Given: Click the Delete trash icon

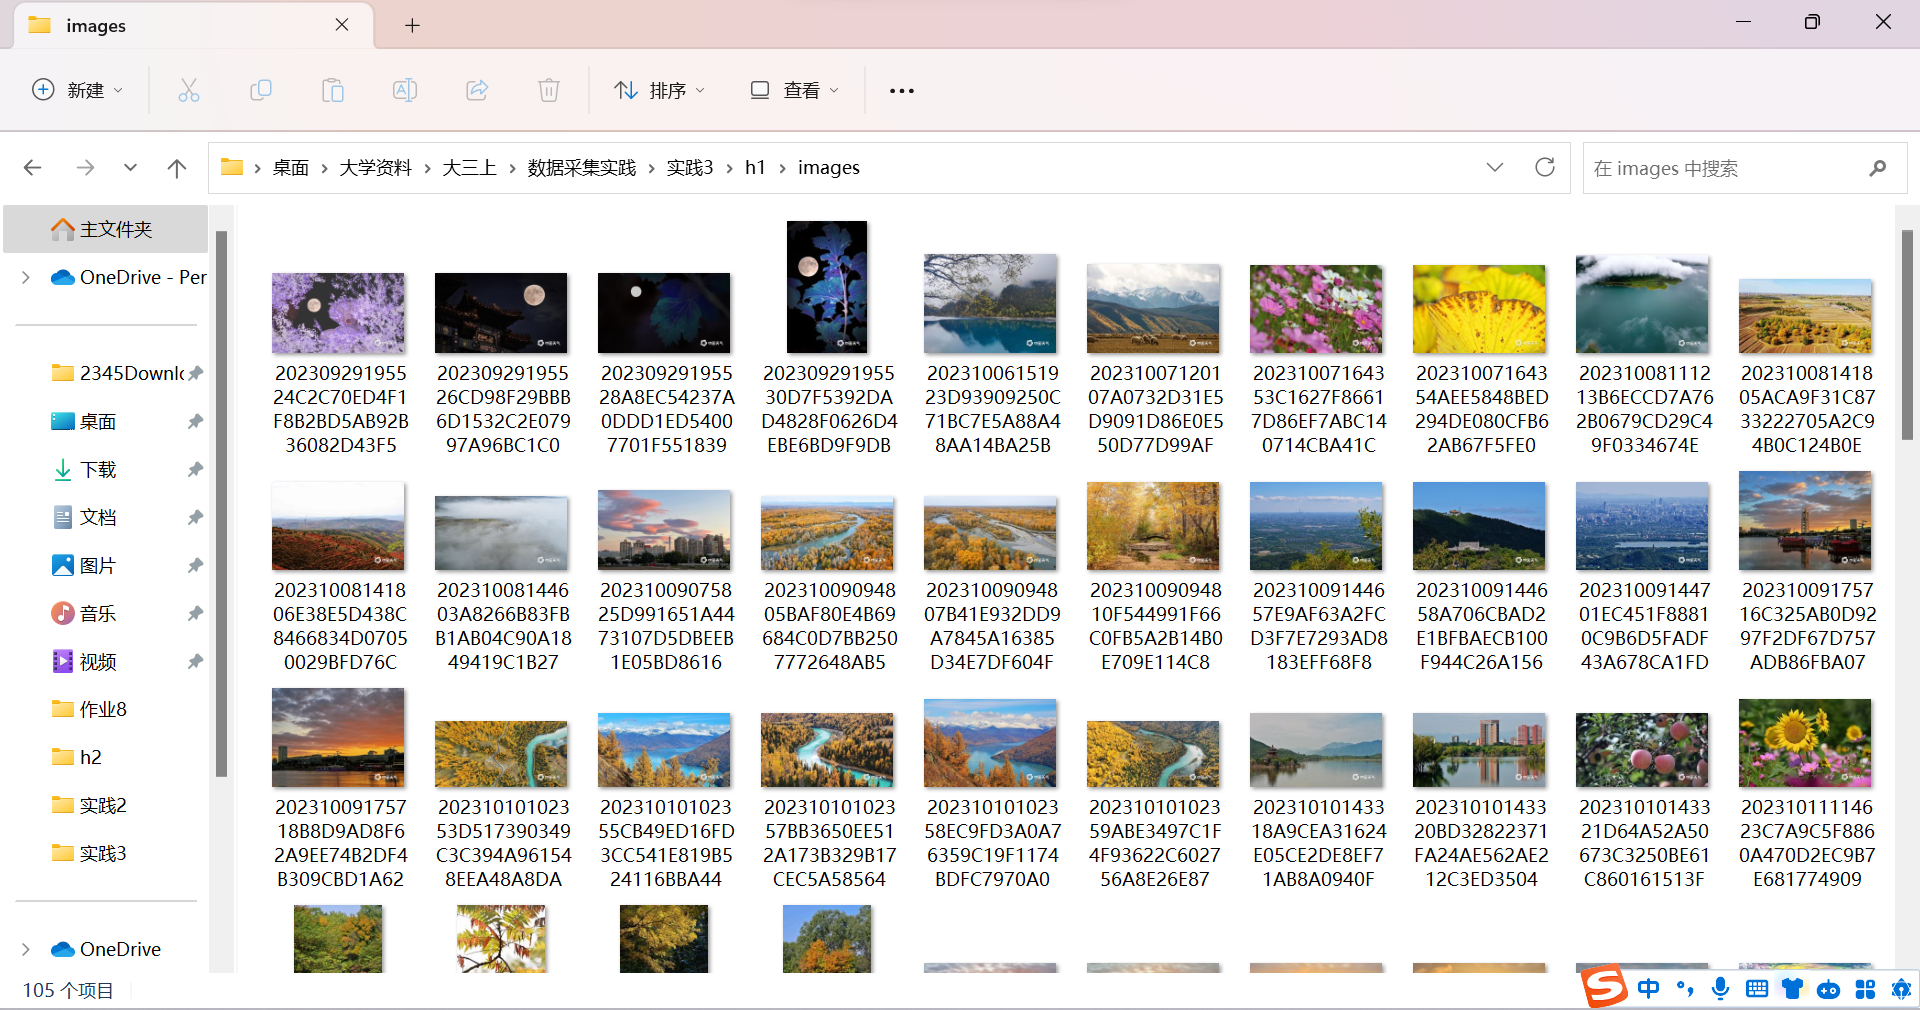Looking at the screenshot, I should click(549, 90).
